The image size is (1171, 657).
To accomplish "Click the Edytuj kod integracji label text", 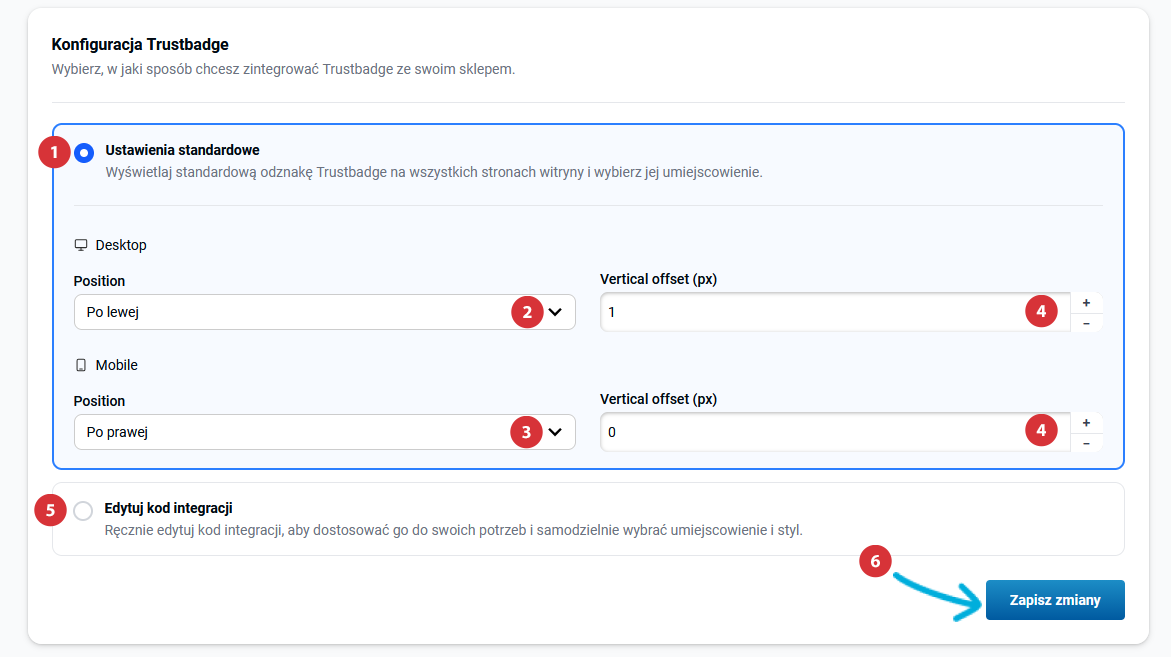I will click(168, 508).
